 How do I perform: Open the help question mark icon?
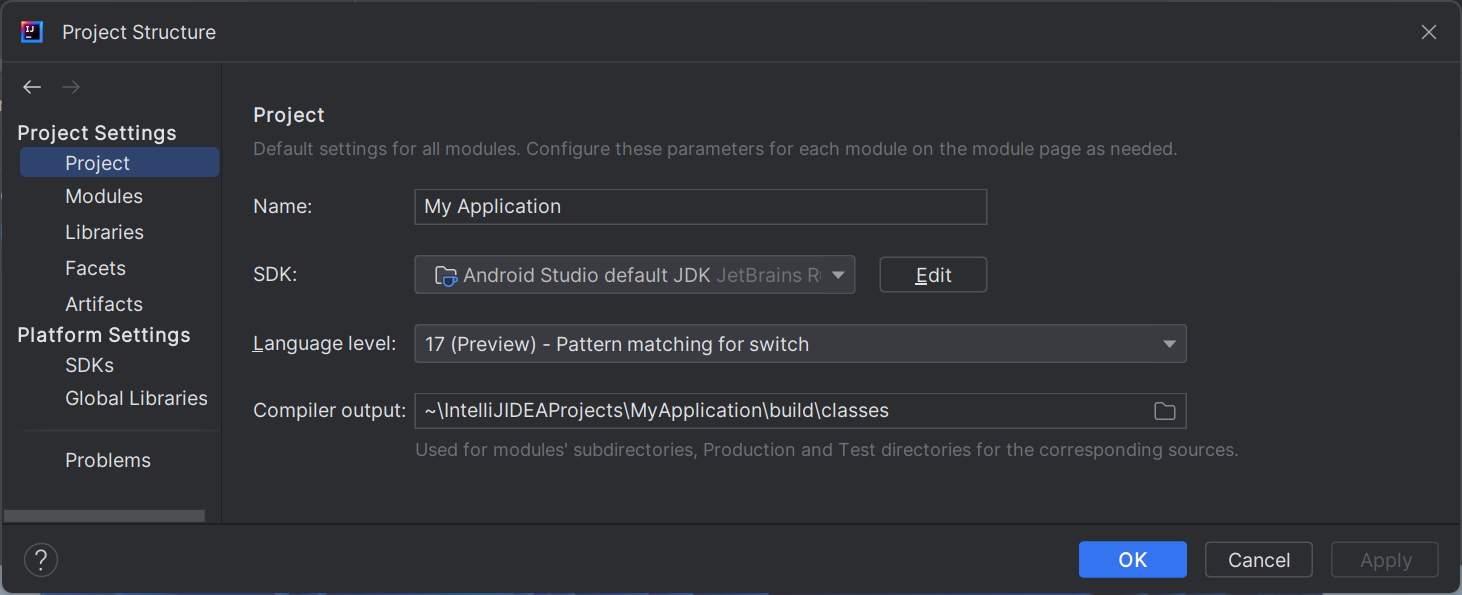click(41, 559)
